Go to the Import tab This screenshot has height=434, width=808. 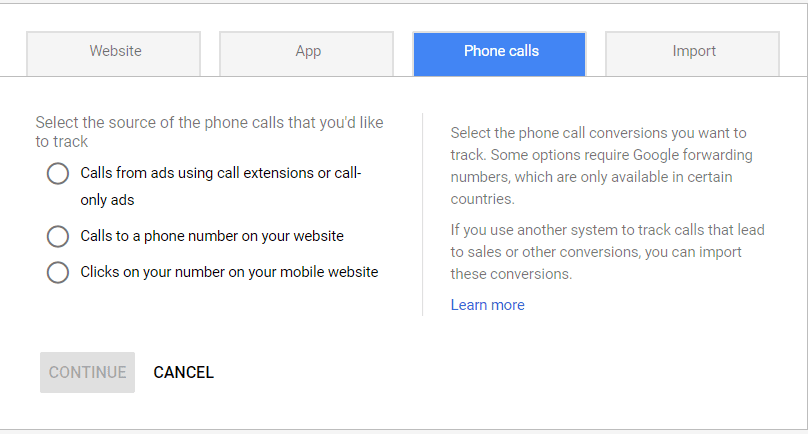point(692,54)
